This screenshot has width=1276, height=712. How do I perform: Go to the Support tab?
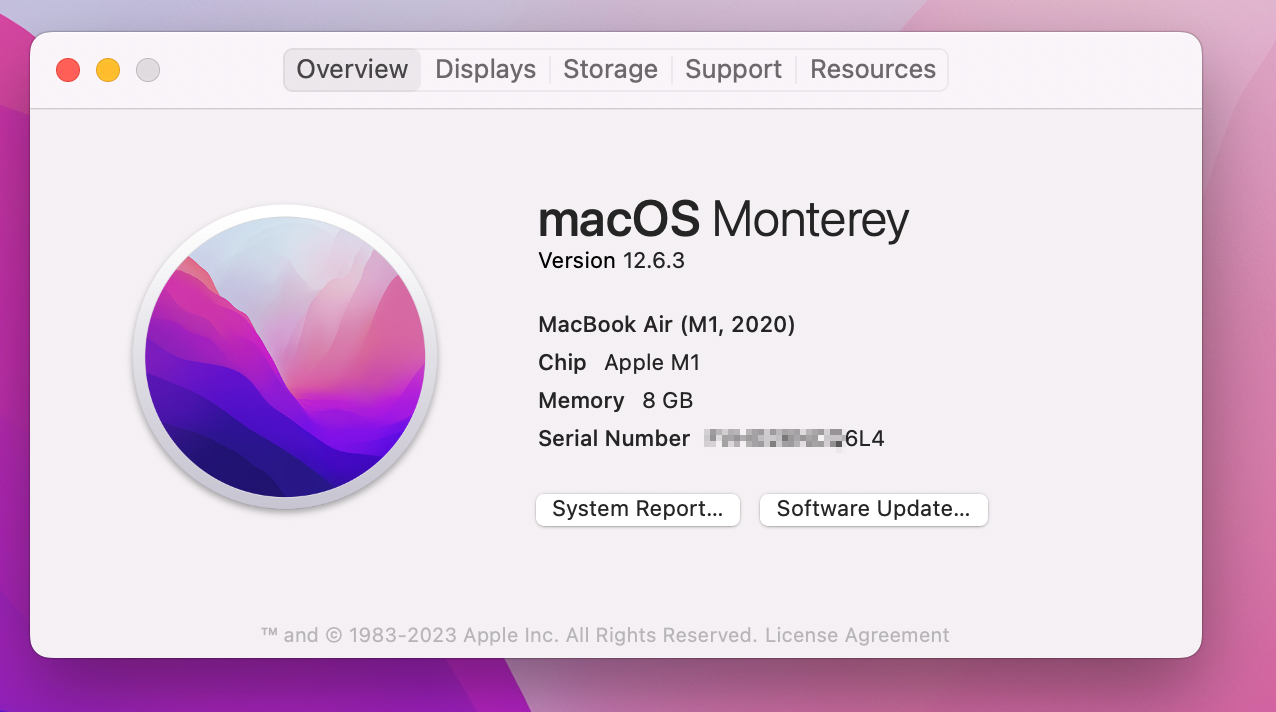tap(733, 70)
